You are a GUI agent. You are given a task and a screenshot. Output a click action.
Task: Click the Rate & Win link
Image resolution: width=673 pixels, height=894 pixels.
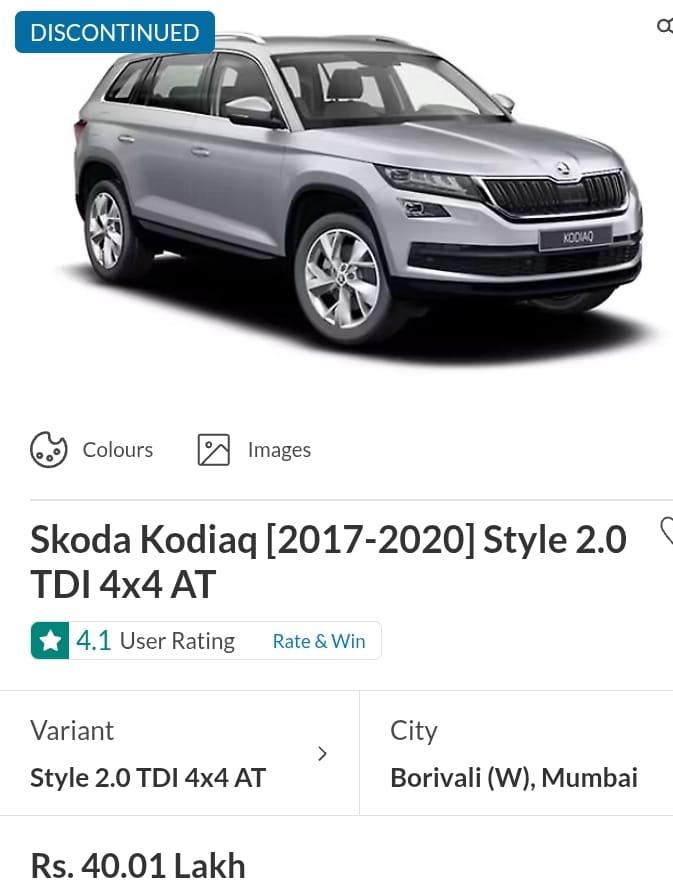(319, 641)
